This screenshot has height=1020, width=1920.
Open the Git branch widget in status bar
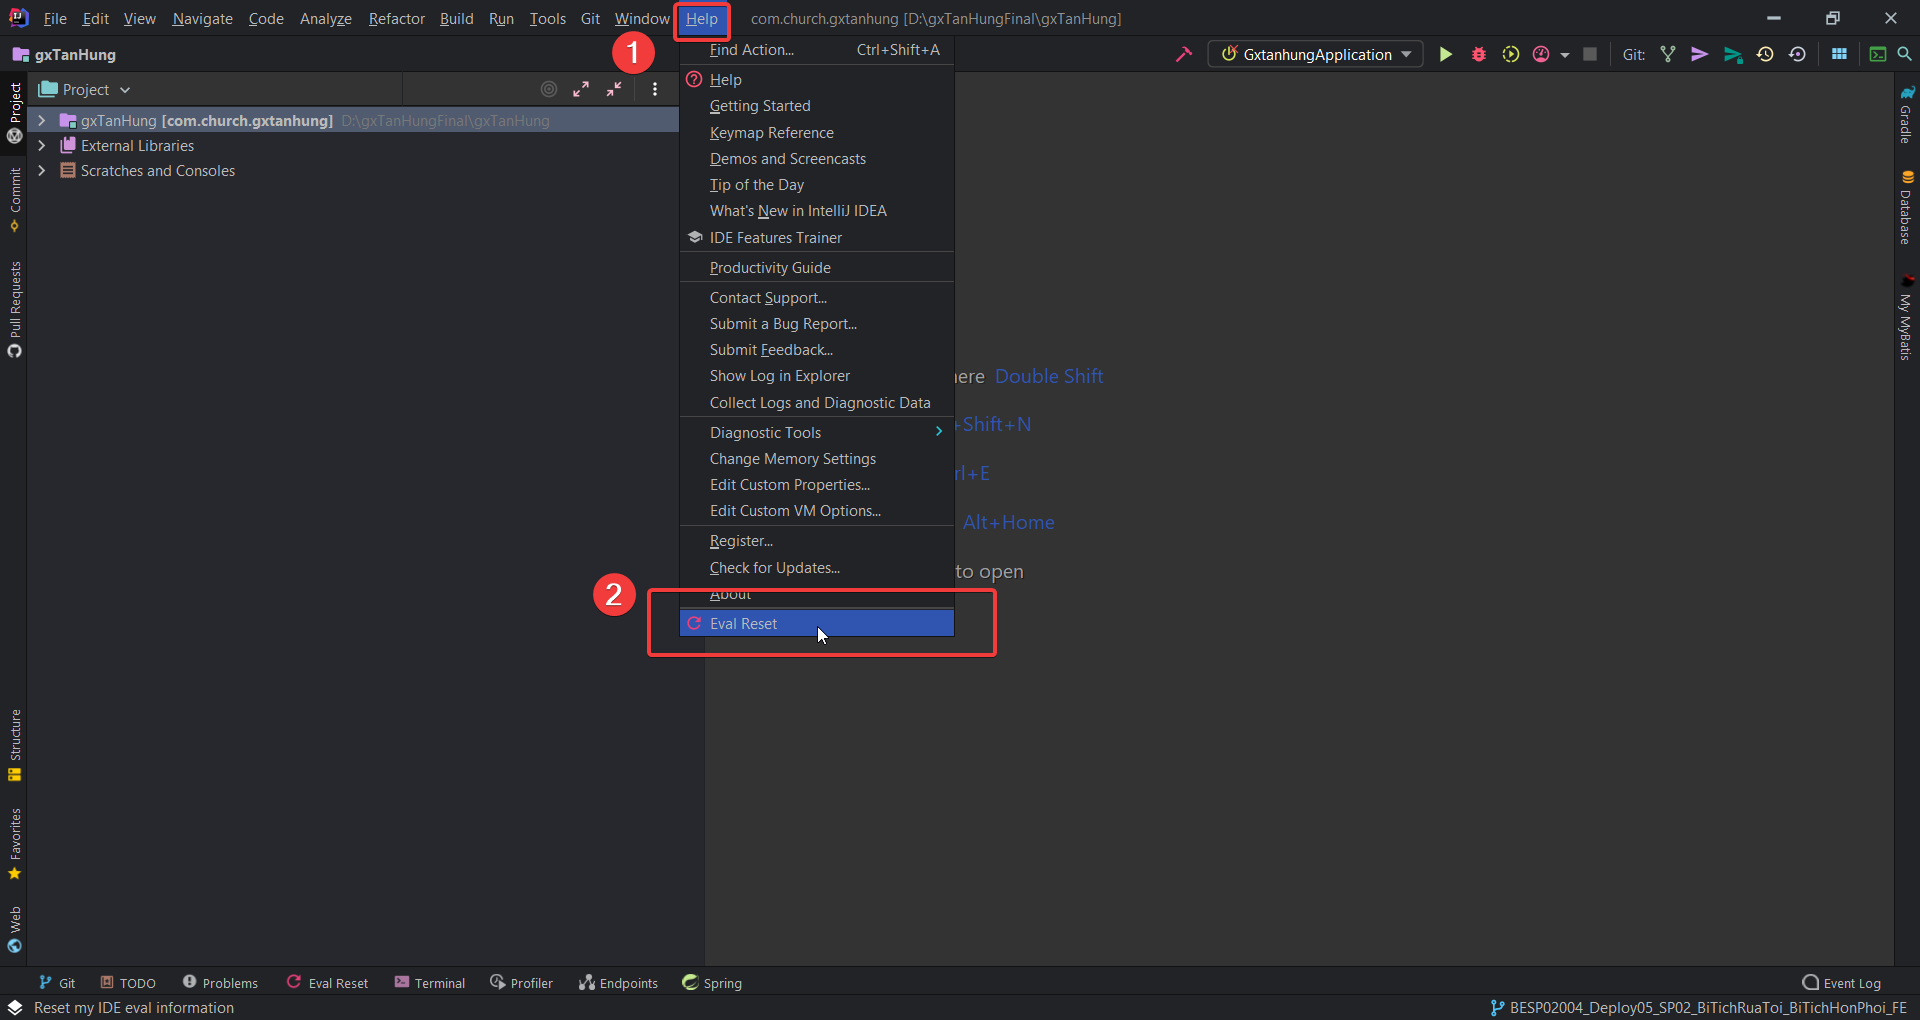1698,1008
